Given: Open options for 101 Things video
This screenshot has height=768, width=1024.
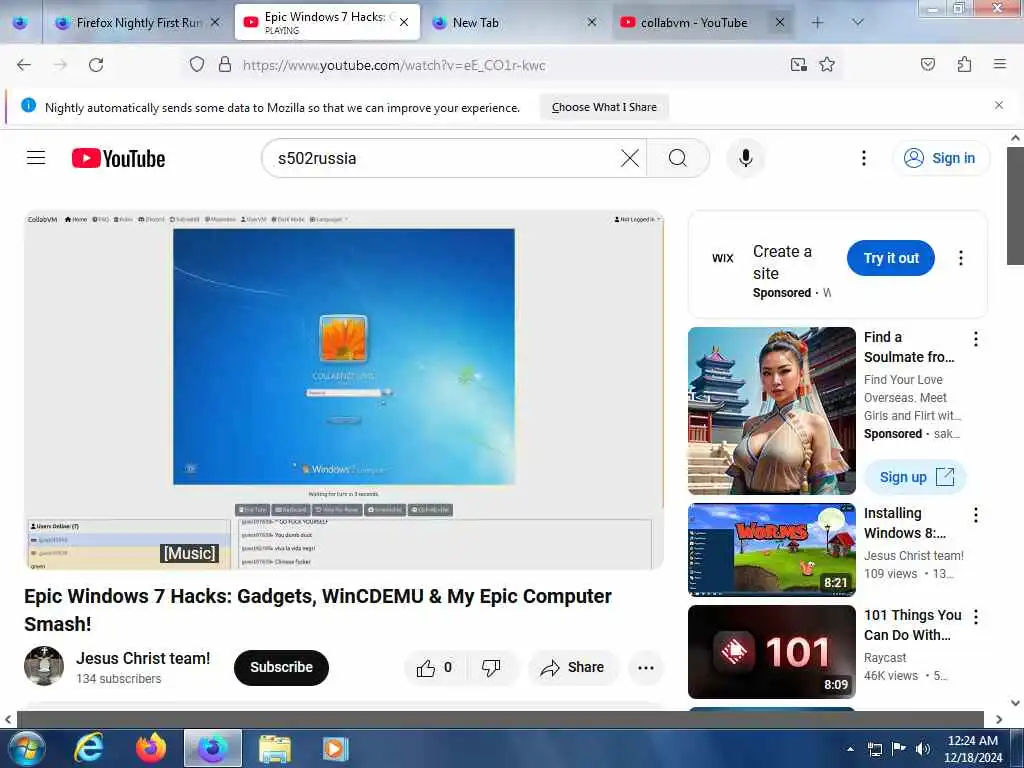Looking at the screenshot, I should pyautogui.click(x=976, y=616).
